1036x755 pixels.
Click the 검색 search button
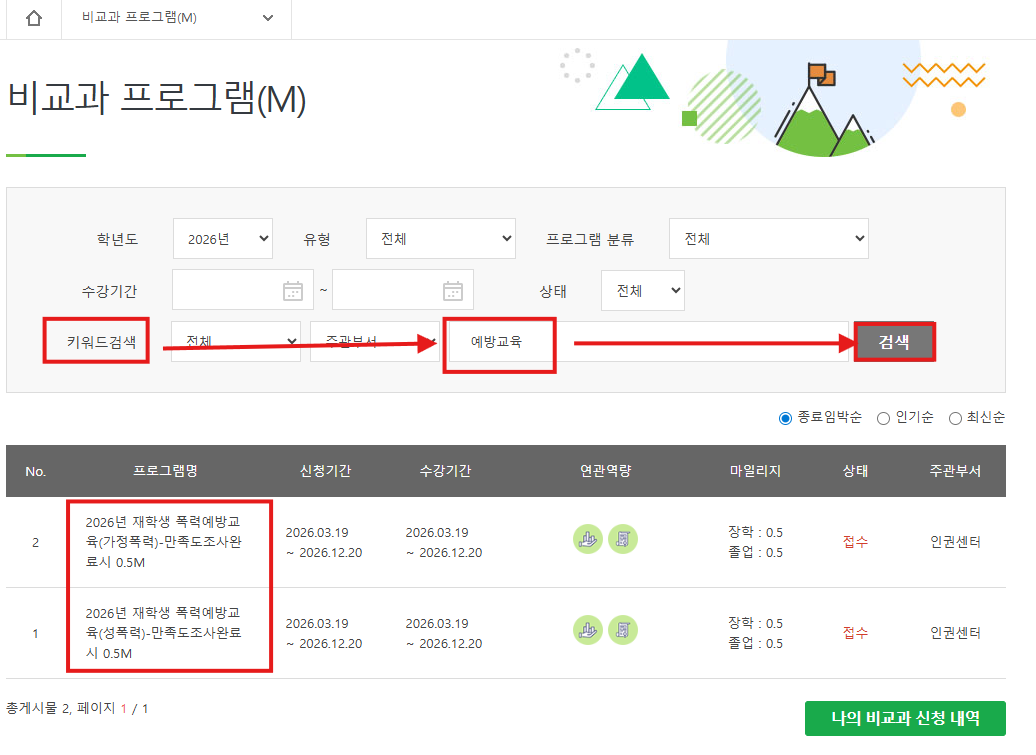tap(894, 342)
